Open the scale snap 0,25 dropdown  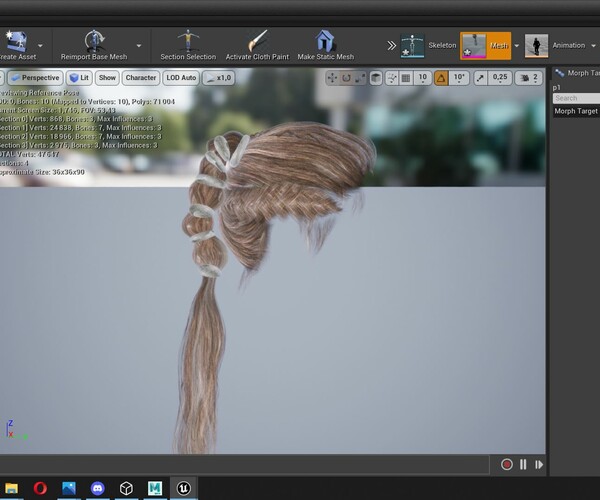click(500, 78)
